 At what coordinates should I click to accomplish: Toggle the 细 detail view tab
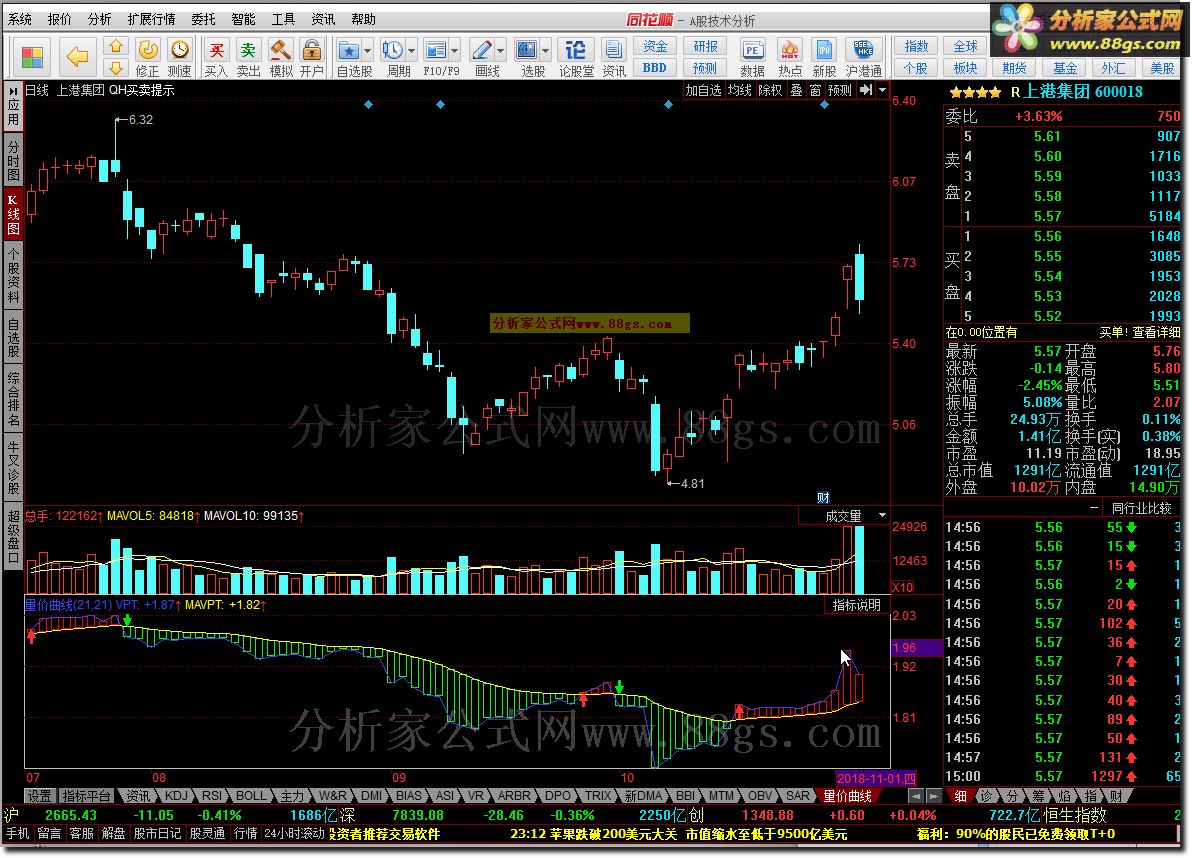(x=961, y=796)
